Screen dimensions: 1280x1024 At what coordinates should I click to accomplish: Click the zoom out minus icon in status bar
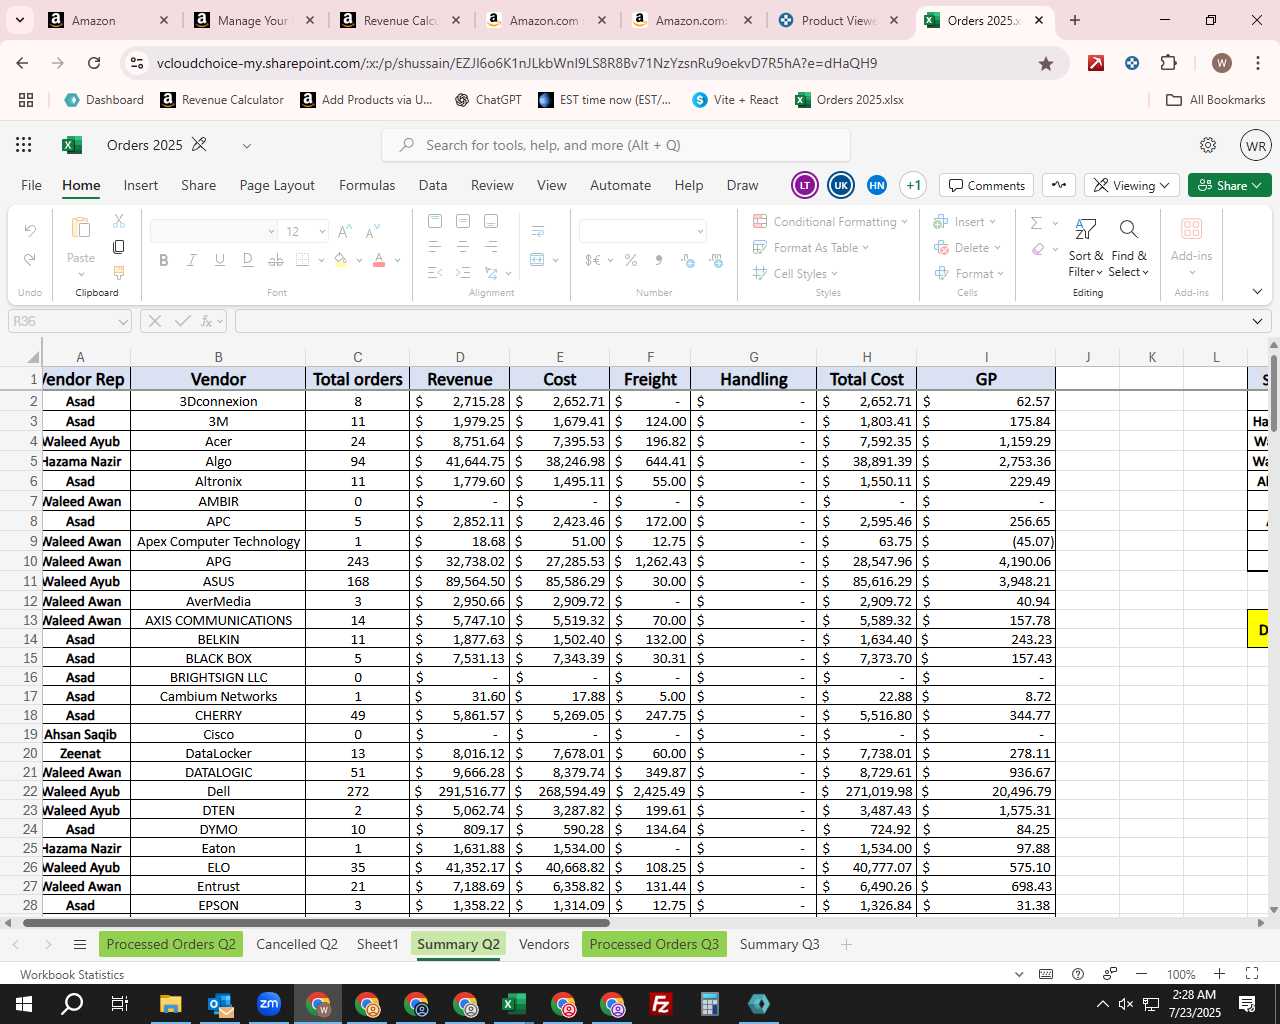point(1141,974)
